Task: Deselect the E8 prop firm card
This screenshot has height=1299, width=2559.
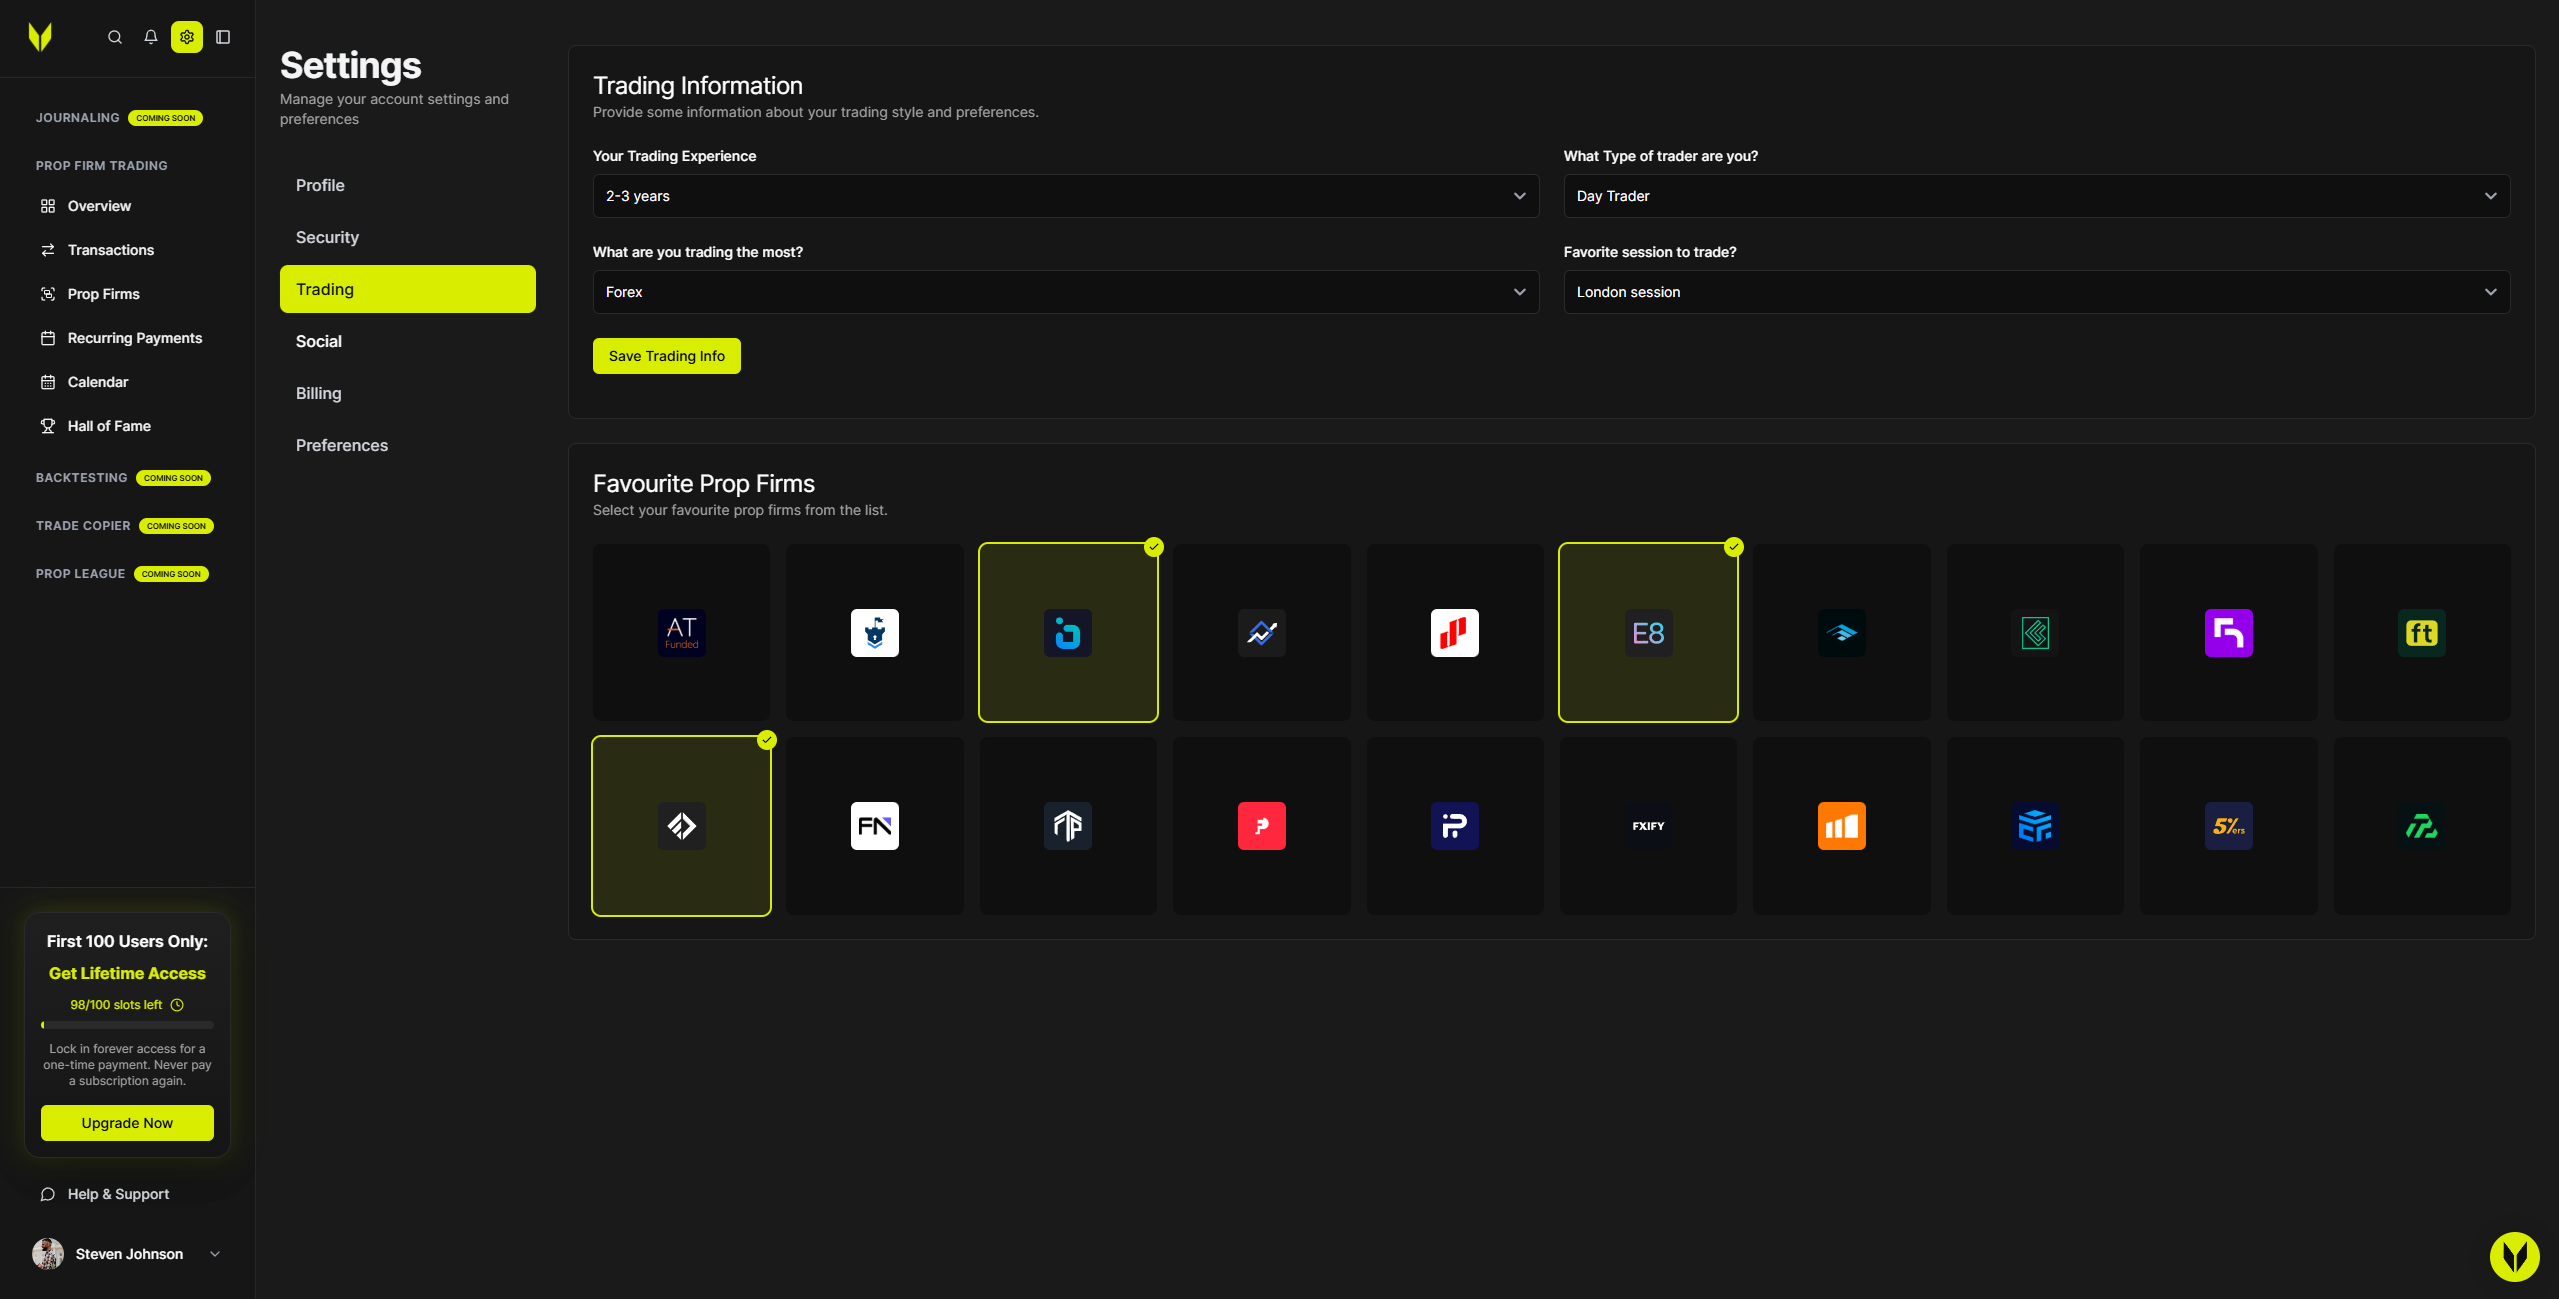Action: 1649,633
